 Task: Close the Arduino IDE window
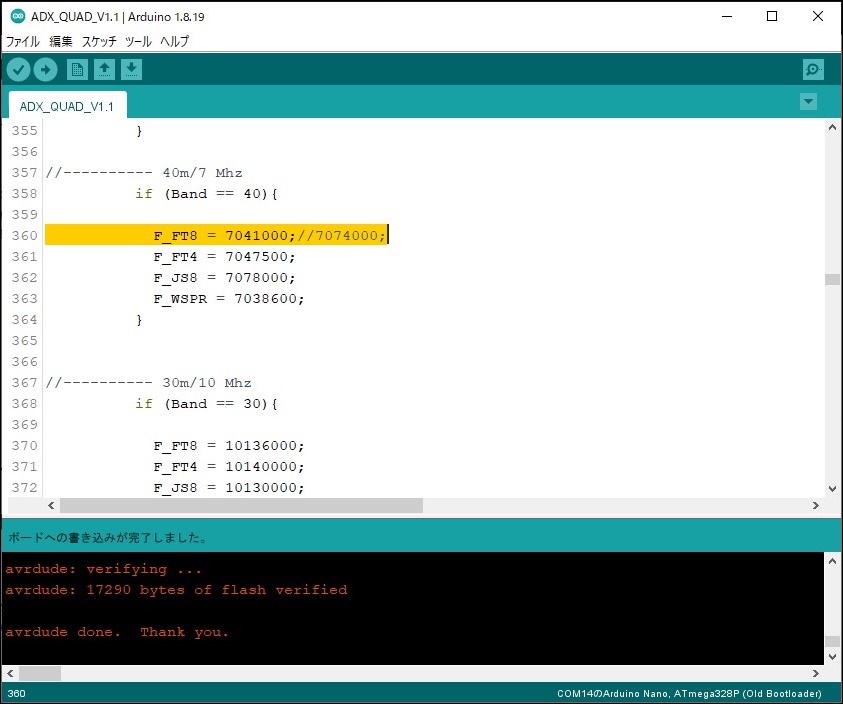[818, 16]
